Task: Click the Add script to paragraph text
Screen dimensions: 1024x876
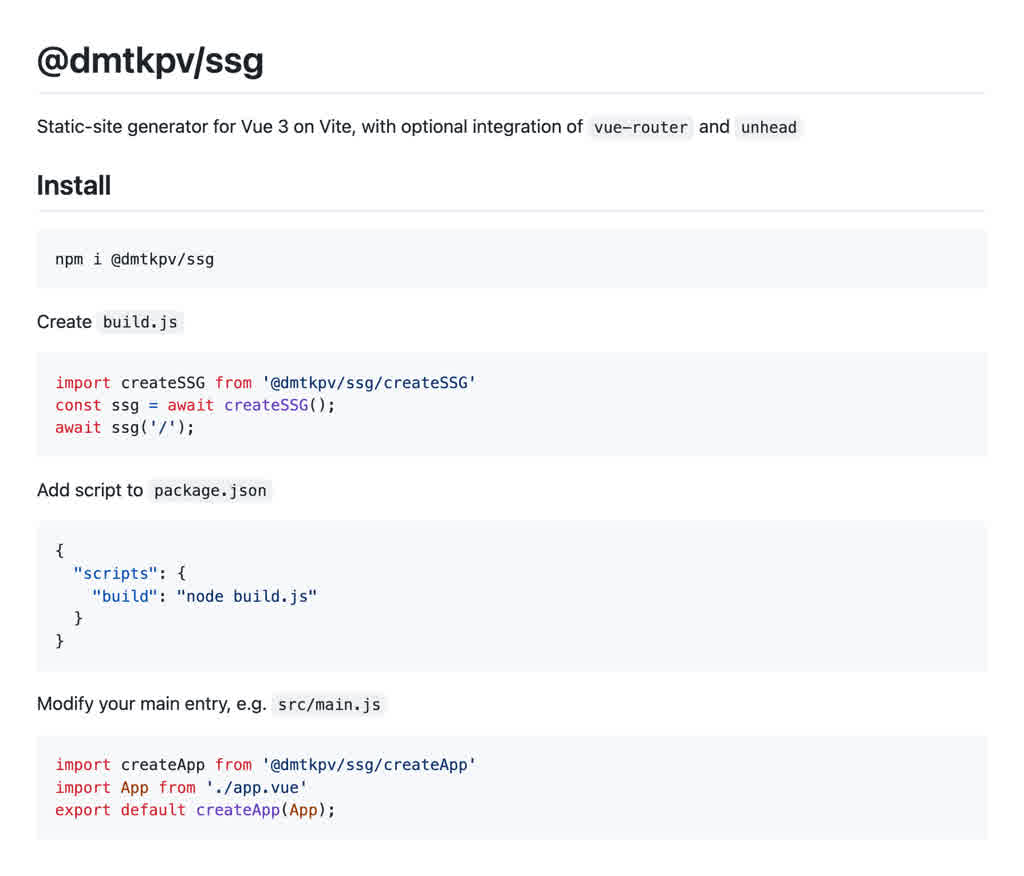Action: tap(89, 491)
